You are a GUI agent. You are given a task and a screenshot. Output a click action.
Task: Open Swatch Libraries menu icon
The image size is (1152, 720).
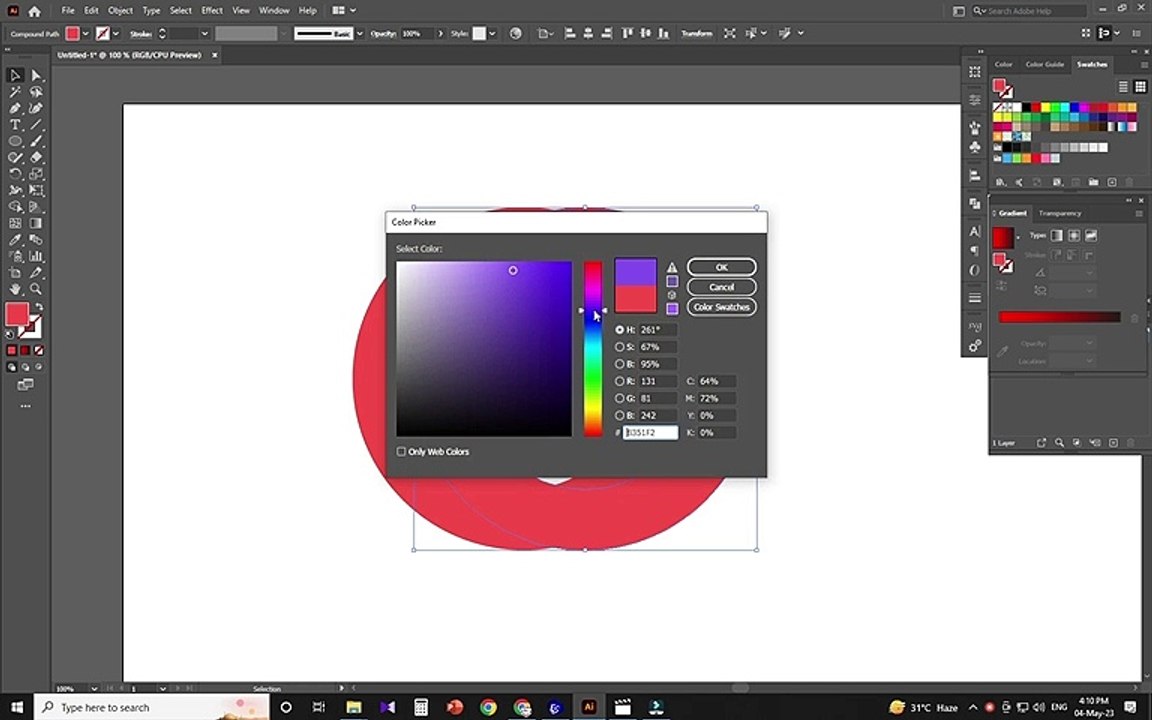(x=1000, y=182)
